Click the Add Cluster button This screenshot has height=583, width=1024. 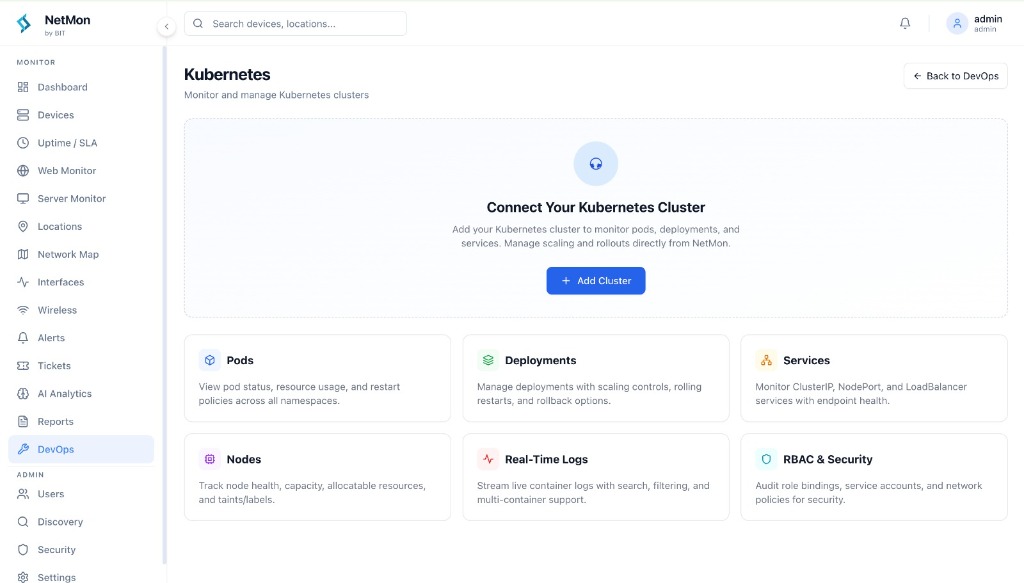tap(596, 281)
